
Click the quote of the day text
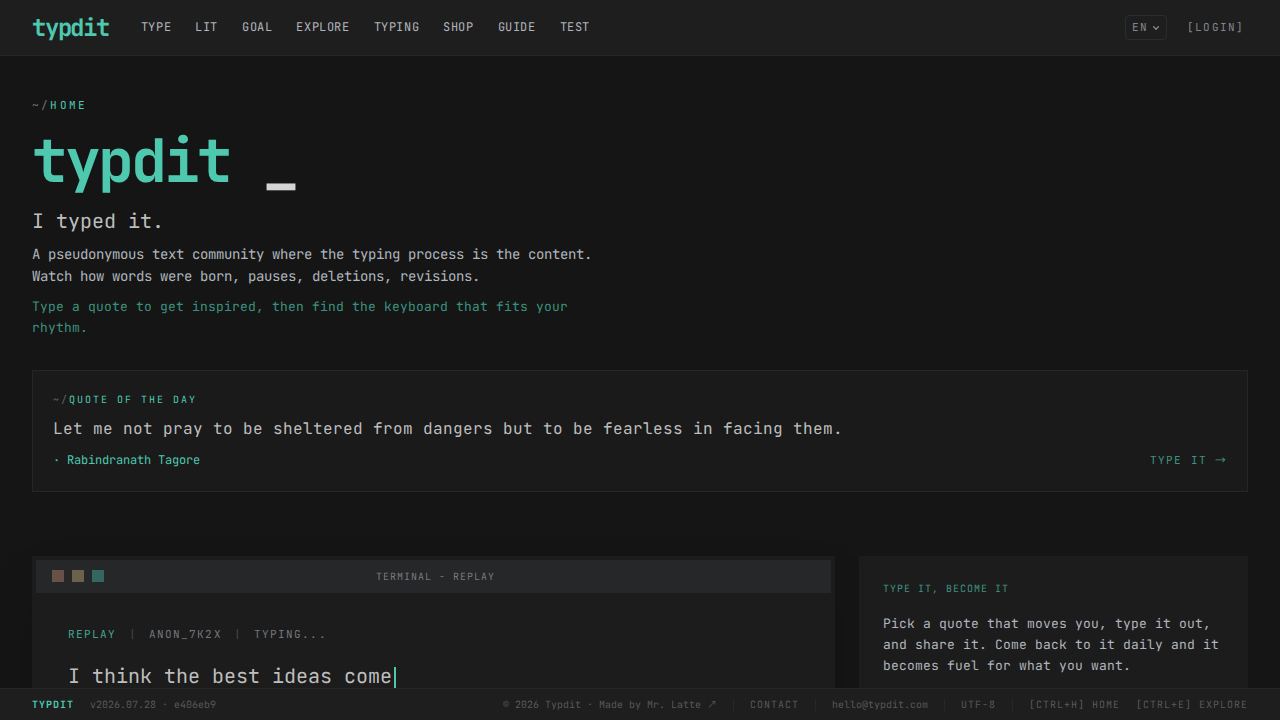click(x=447, y=429)
